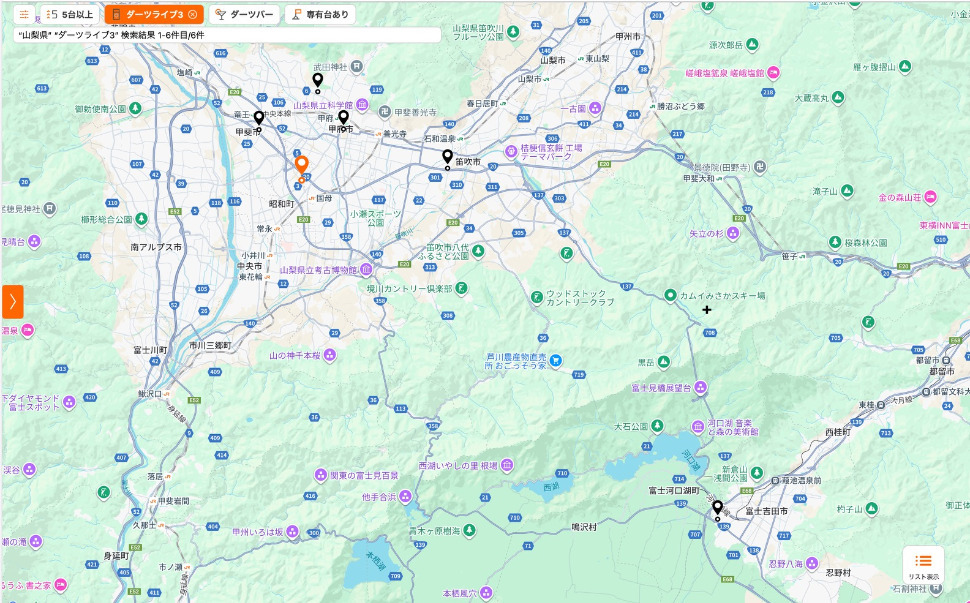Click the ウッドストック カントリークラブ golf icon
The image size is (970, 603).
[x=537, y=296]
